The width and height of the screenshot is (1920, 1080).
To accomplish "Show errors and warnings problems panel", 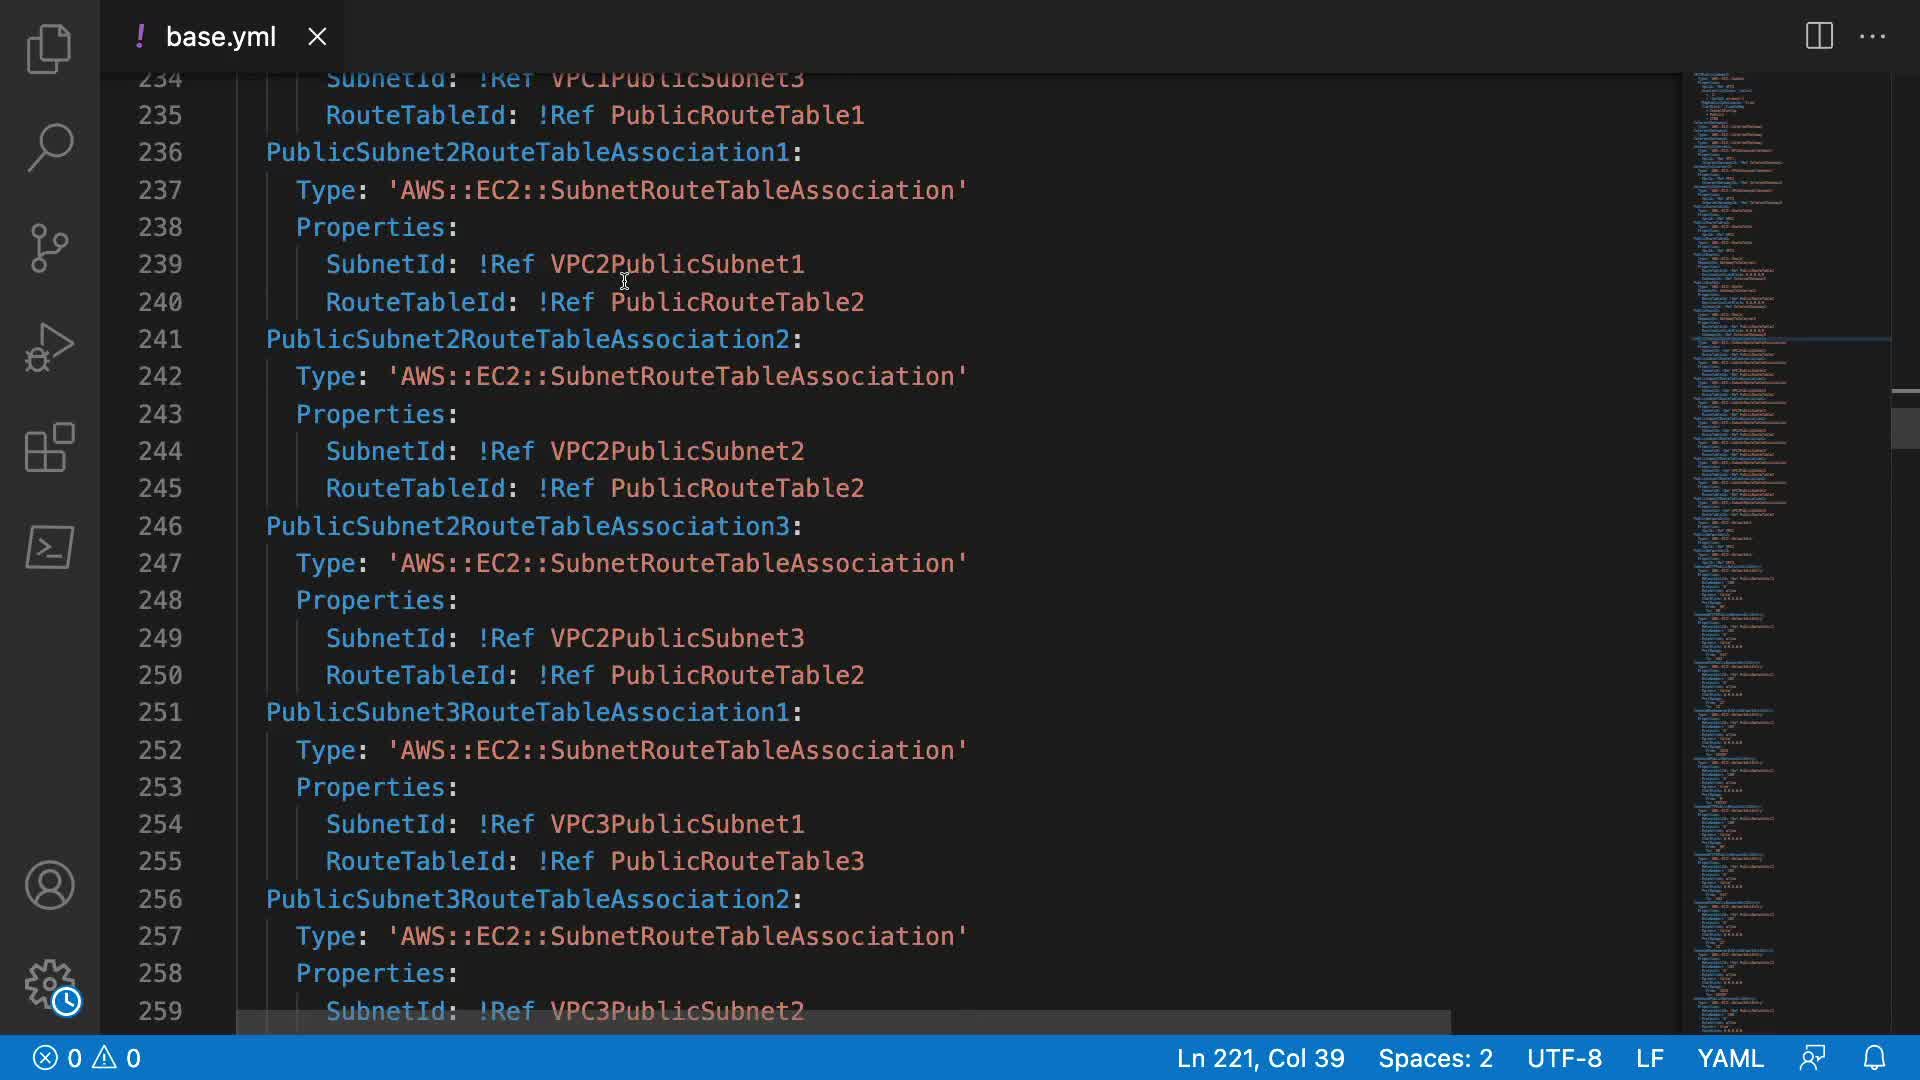I will [87, 1058].
